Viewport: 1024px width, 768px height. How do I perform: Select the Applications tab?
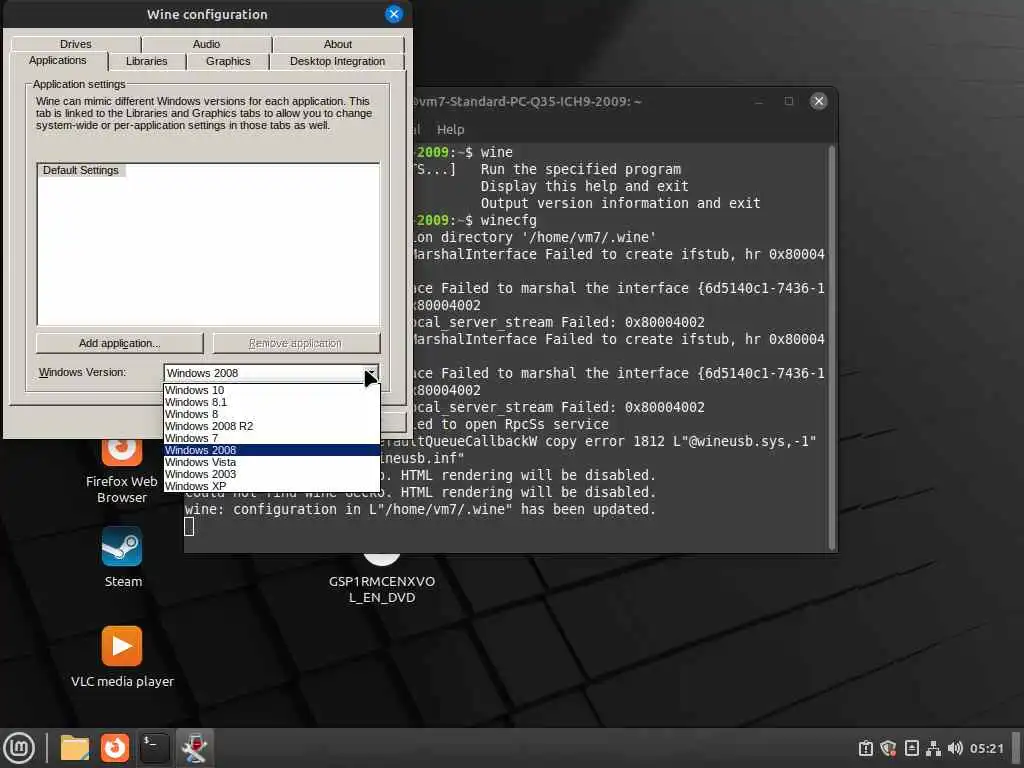tap(57, 60)
